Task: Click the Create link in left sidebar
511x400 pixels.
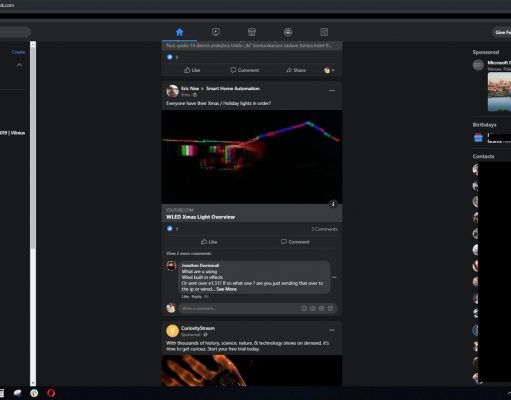Action: 18,52
